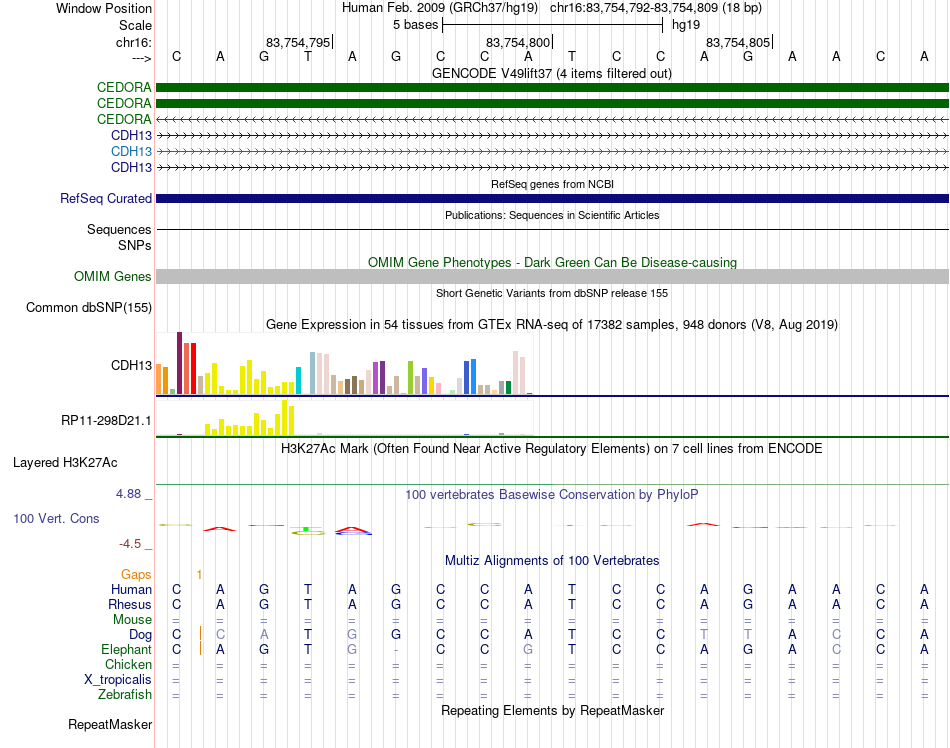Click the '100 Vert. Cons' track label

[x=56, y=518]
